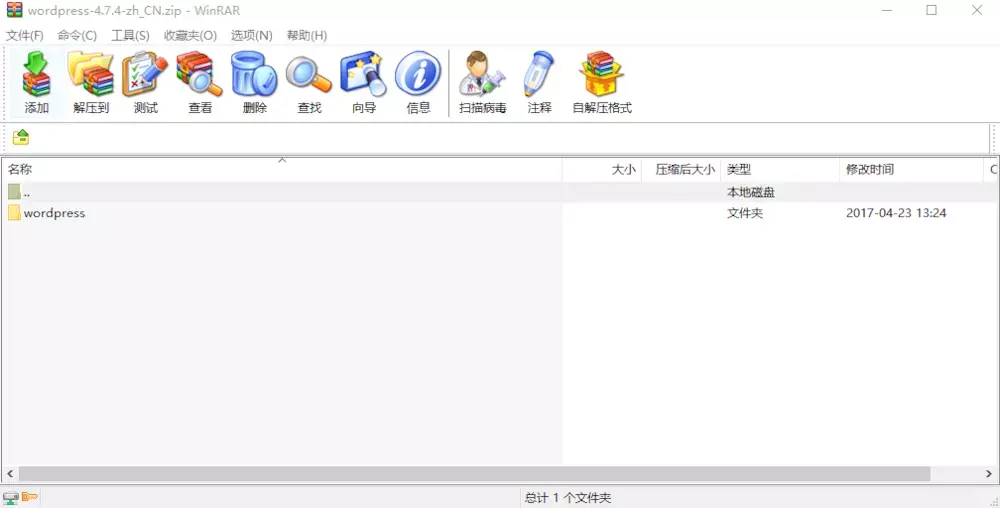Run the Test (测试) archive tool

(145, 83)
